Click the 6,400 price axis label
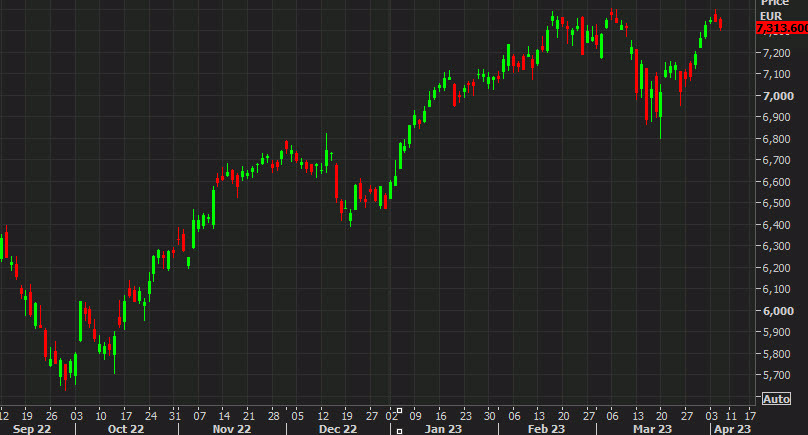This screenshot has height=435, width=808. (x=777, y=225)
